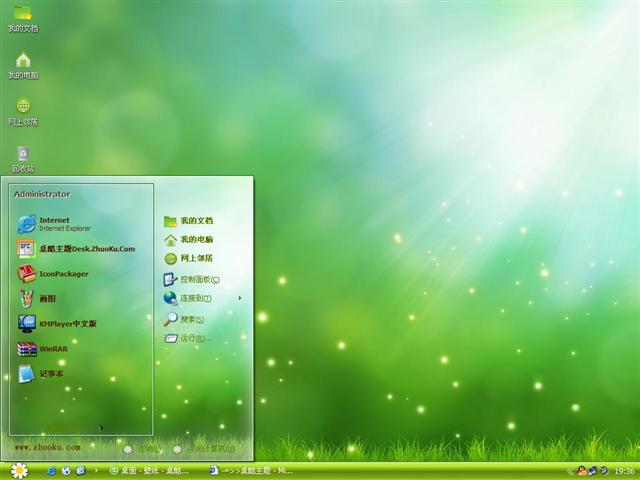Screen dimensions: 640x480
Task: Open the 我的电脑 house icon on the desktop
Action: (x=23, y=66)
